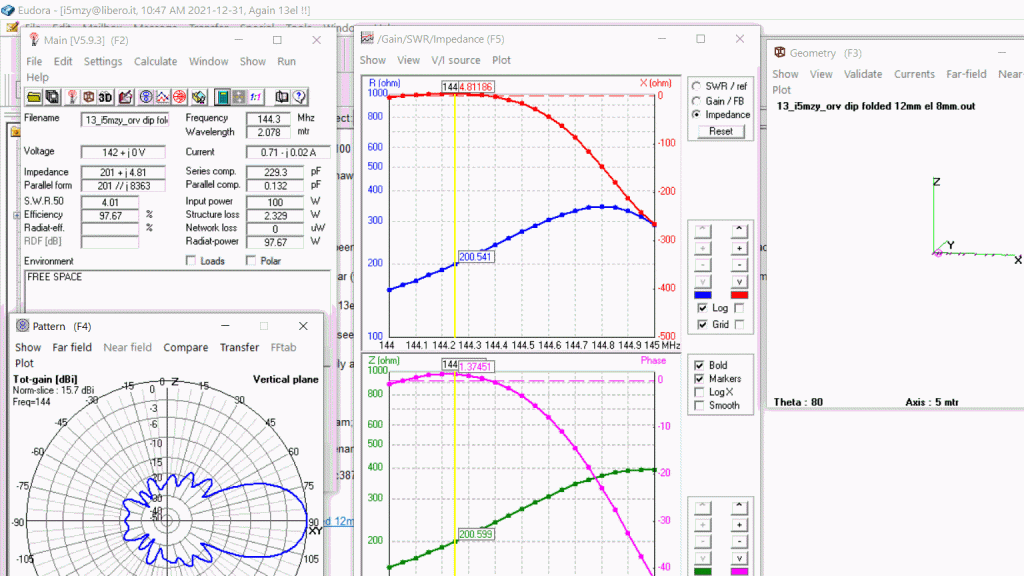
Task: Tick the Polar checkbox in Main window
Action: (252, 261)
